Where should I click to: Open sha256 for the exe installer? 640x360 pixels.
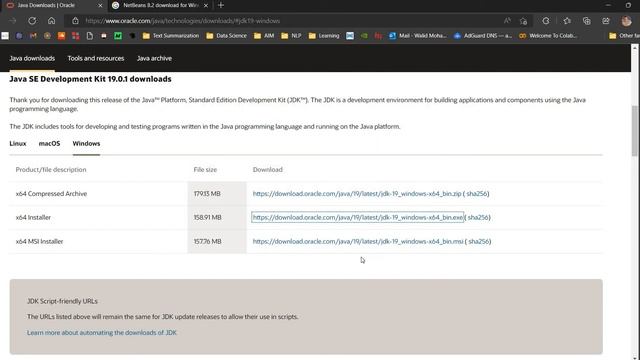point(478,218)
